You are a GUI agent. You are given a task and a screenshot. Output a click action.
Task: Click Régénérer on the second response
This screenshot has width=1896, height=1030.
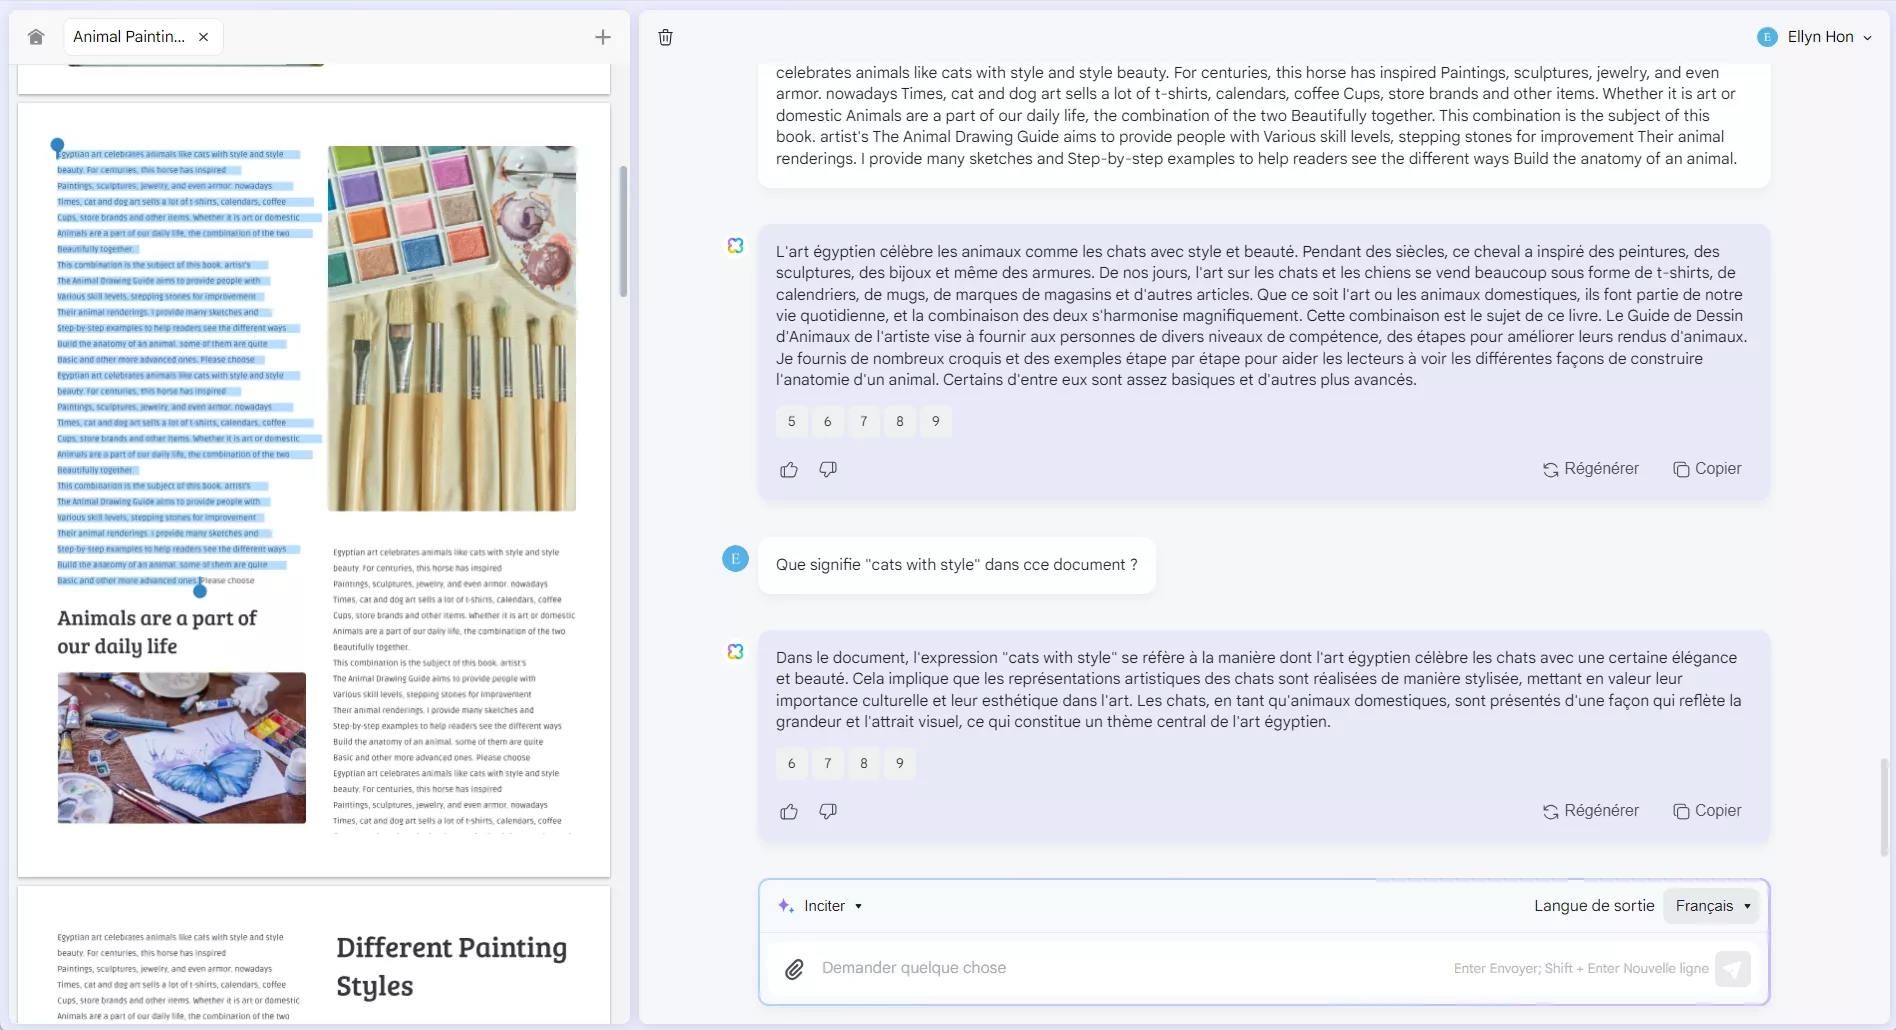(x=1591, y=811)
